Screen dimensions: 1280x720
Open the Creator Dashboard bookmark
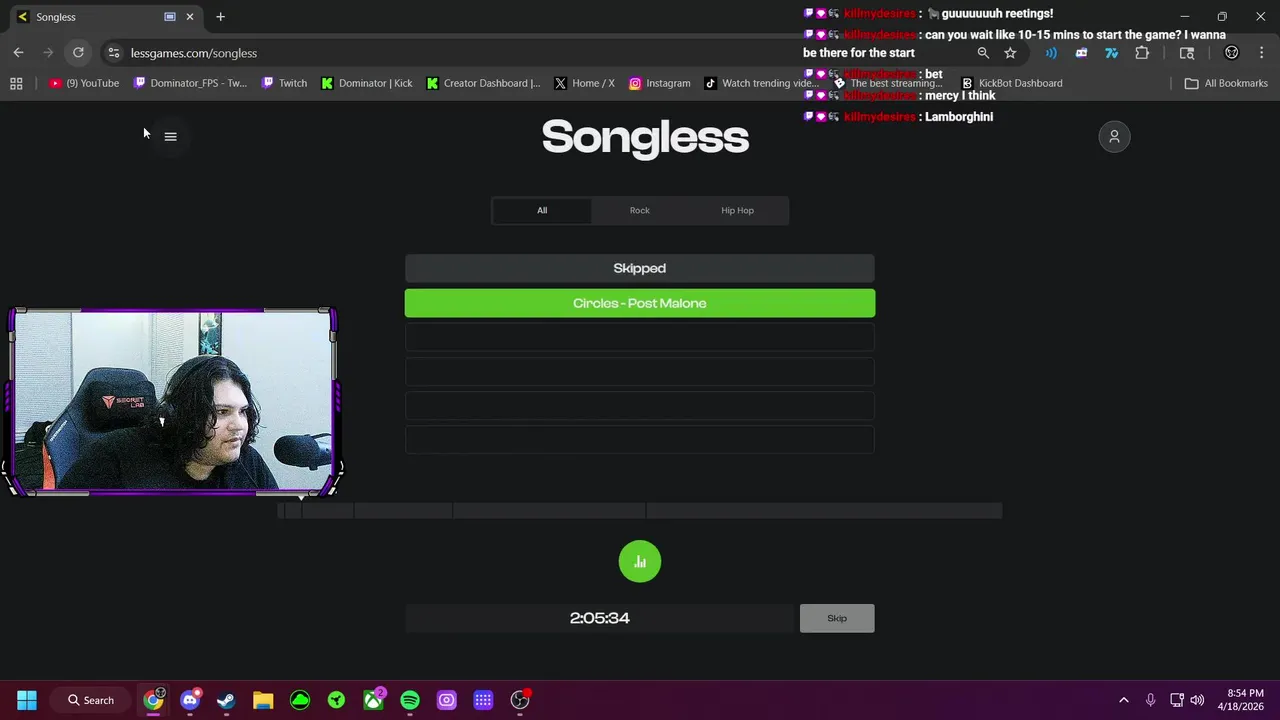click(x=483, y=83)
